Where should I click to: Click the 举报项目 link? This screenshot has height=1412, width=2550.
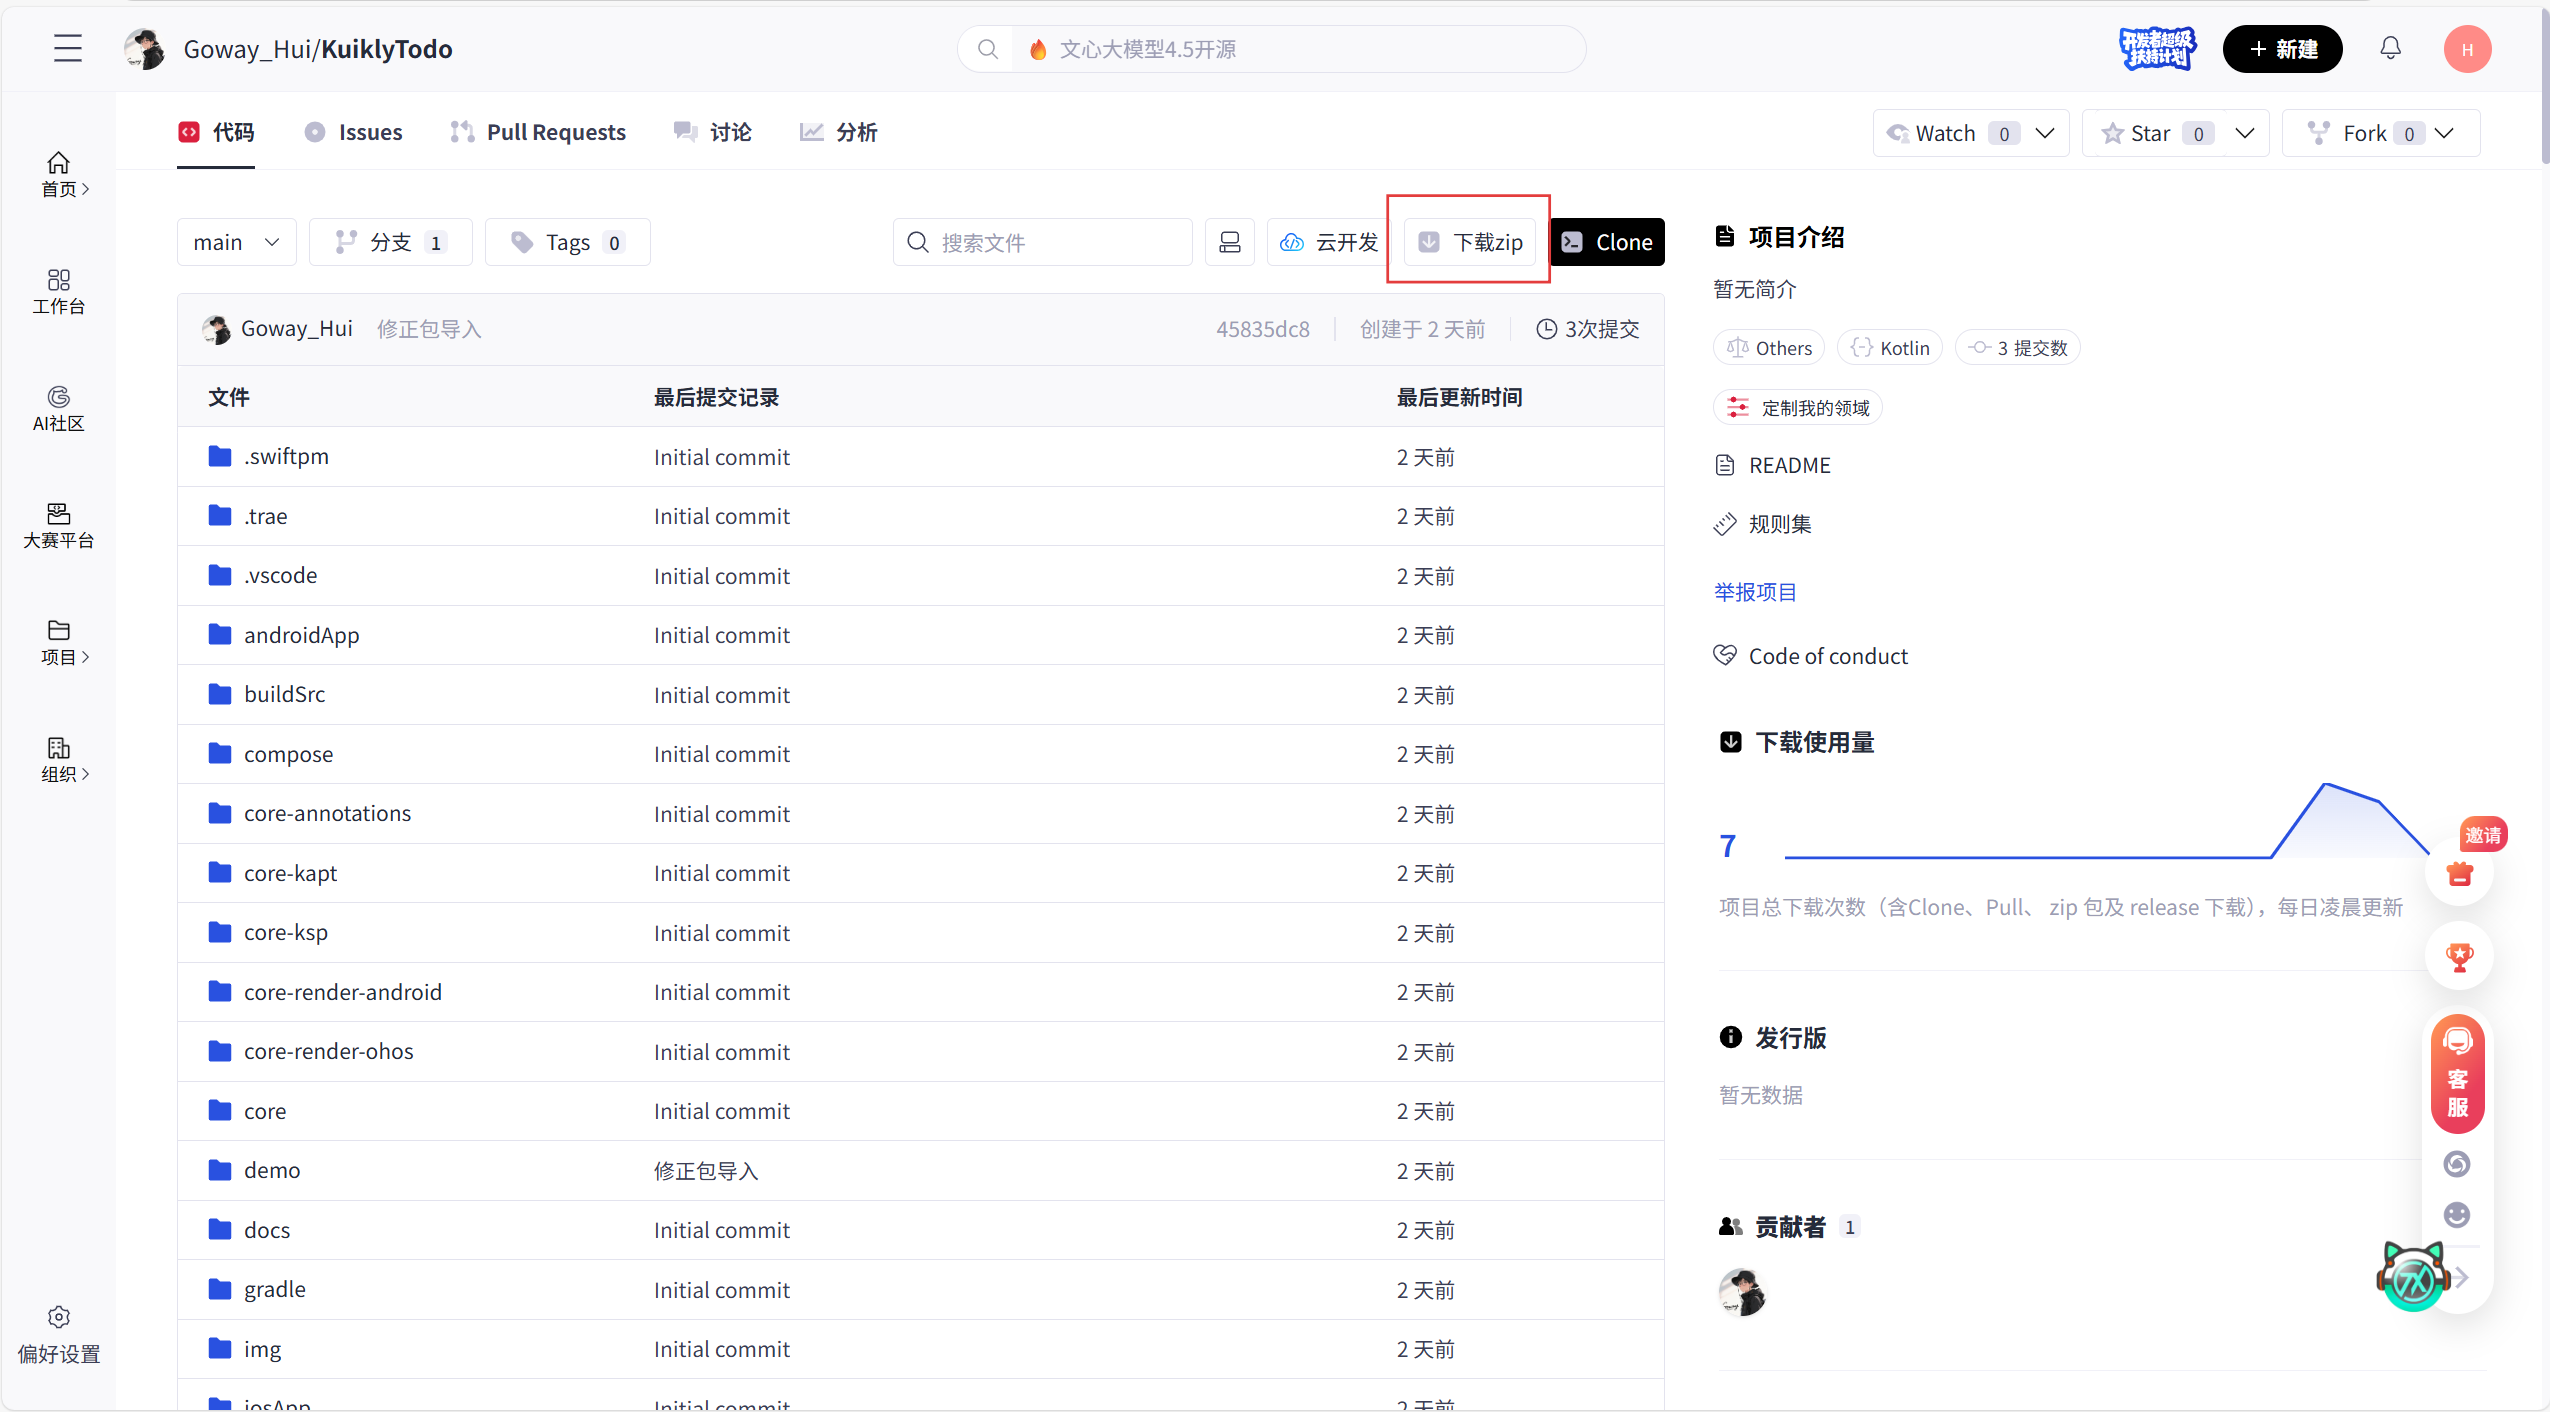pyautogui.click(x=1755, y=592)
